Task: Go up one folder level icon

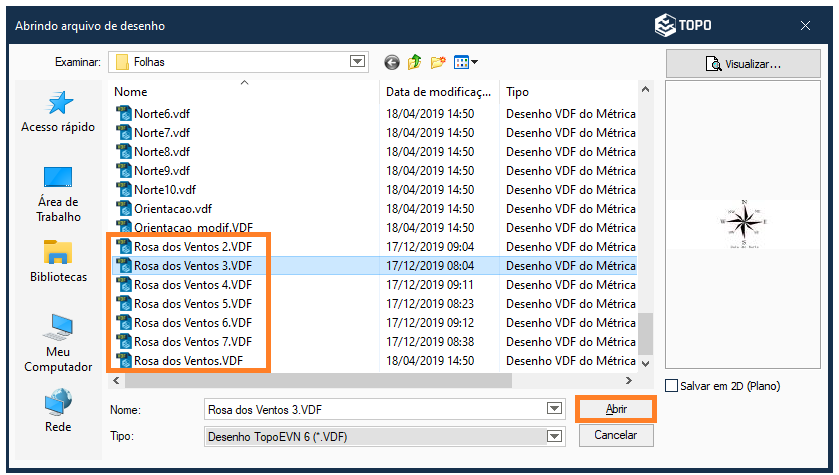Action: pos(415,62)
